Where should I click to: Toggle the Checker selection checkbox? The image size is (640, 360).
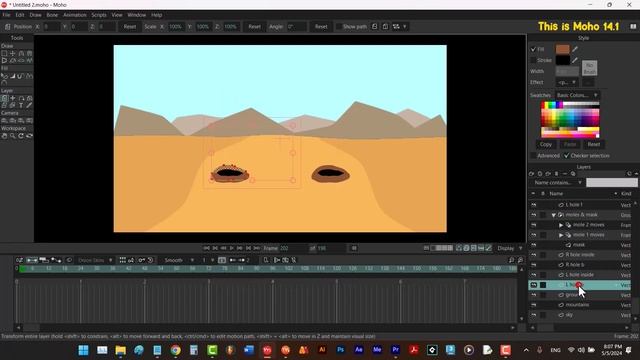point(567,156)
